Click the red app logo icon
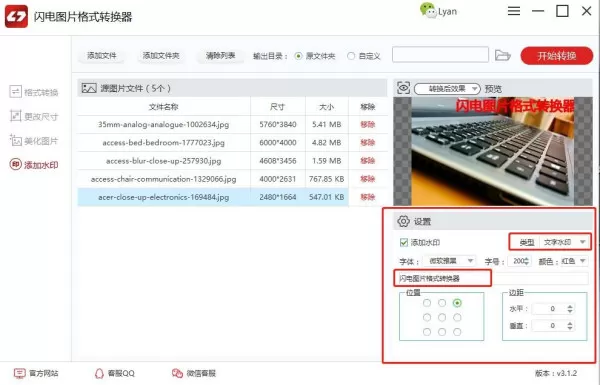This screenshot has width=600, height=385. coord(16,16)
